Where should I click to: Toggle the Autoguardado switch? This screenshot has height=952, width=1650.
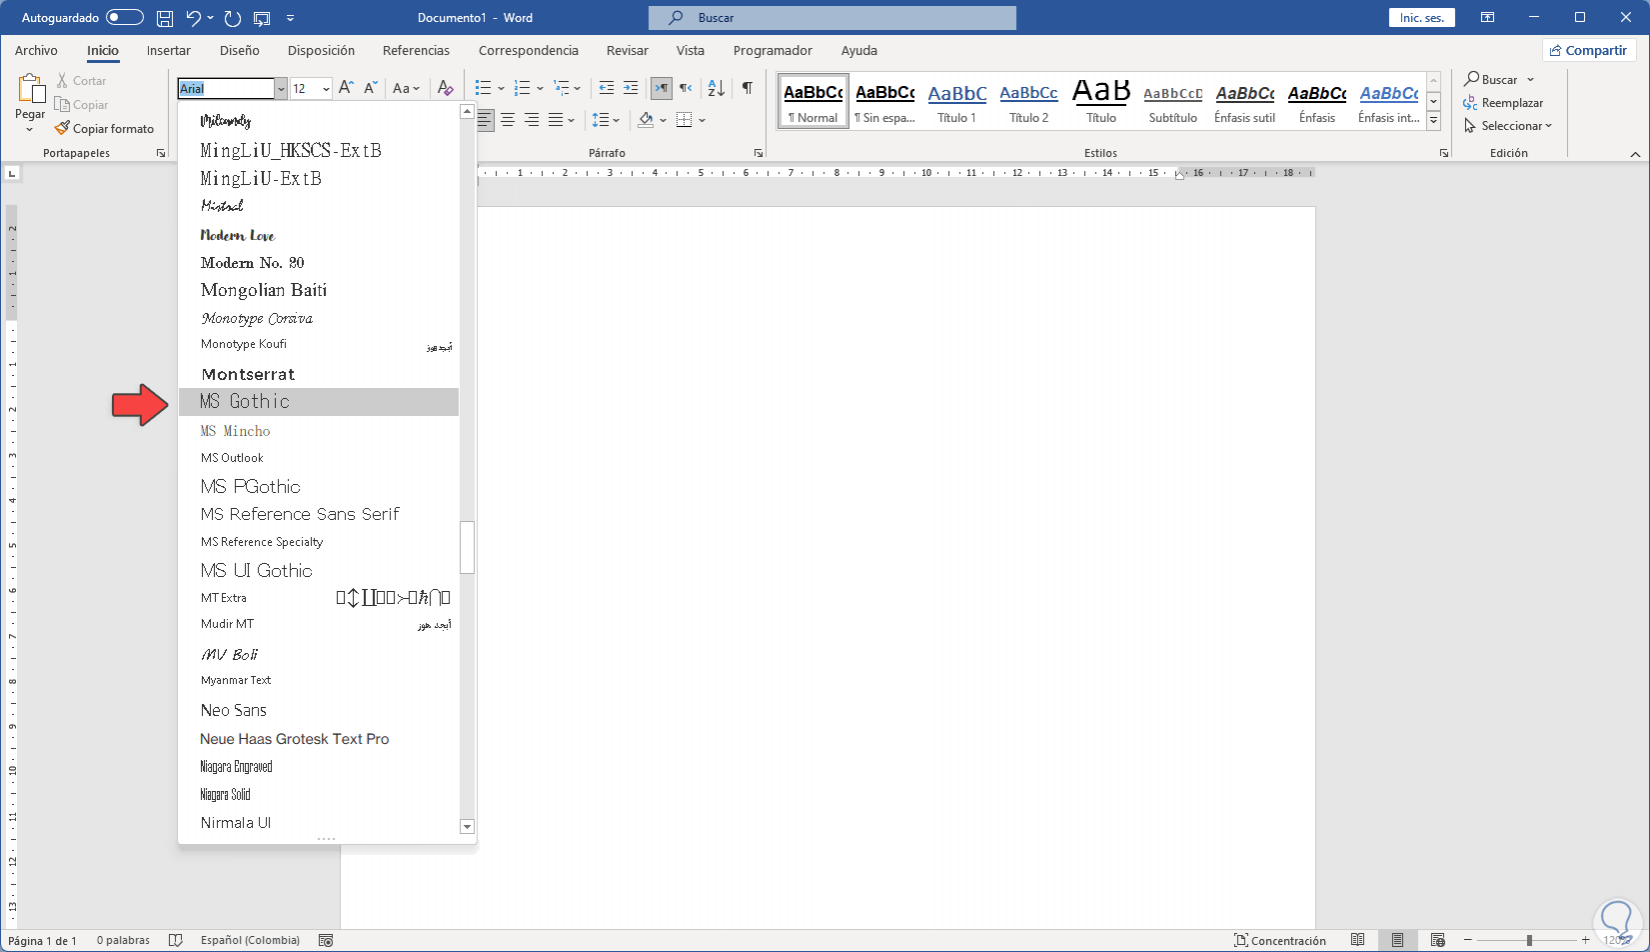pos(125,18)
